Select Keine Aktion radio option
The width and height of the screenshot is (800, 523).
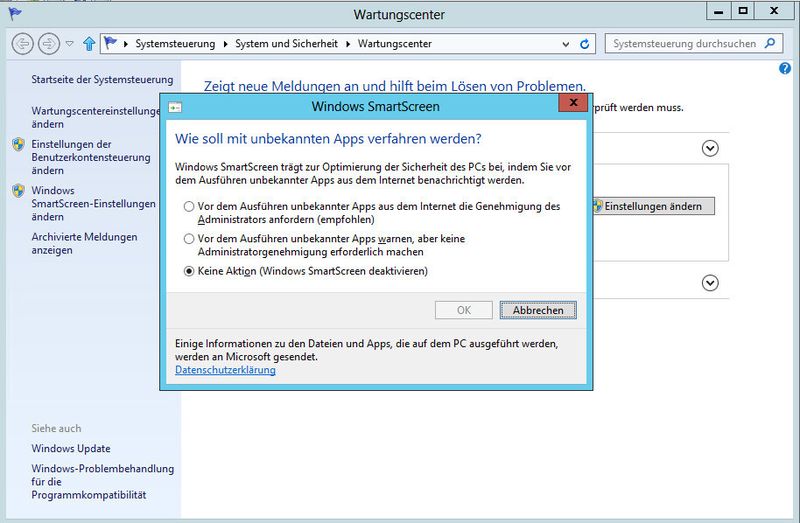[x=189, y=271]
